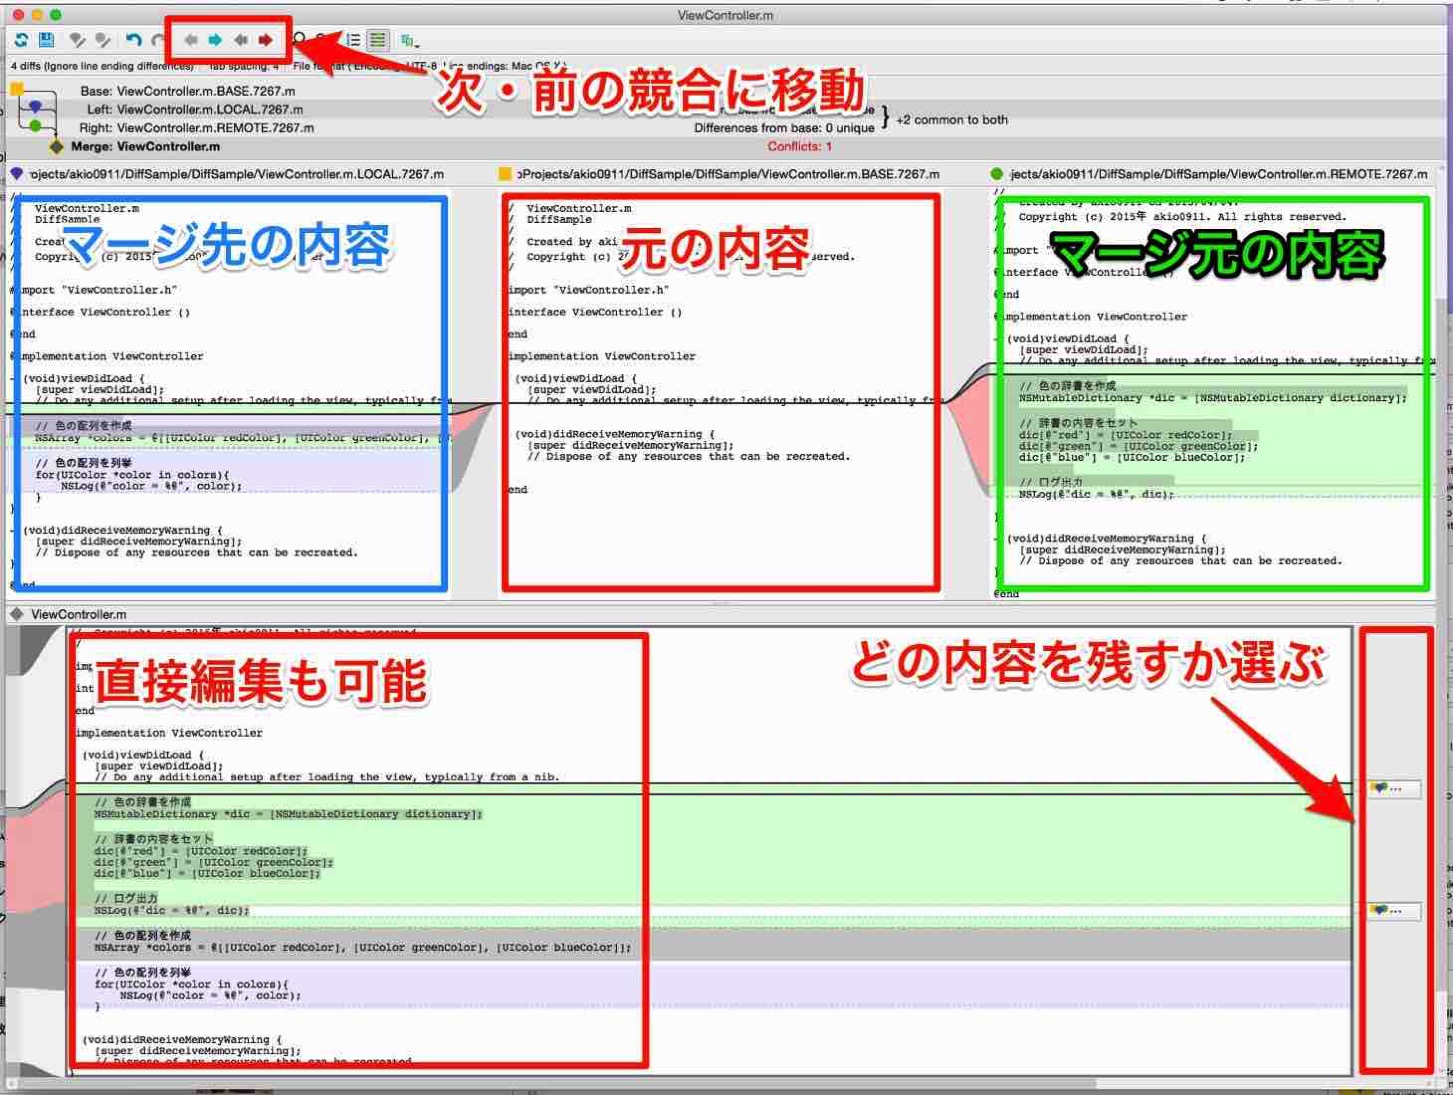Open the comparison method dropdown

coord(409,41)
